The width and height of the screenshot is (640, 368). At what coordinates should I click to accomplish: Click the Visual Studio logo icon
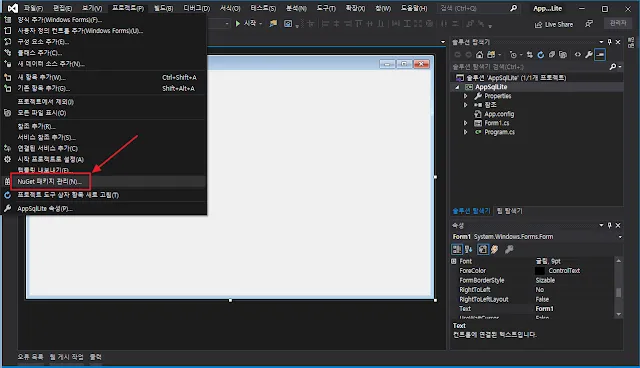pos(13,8)
